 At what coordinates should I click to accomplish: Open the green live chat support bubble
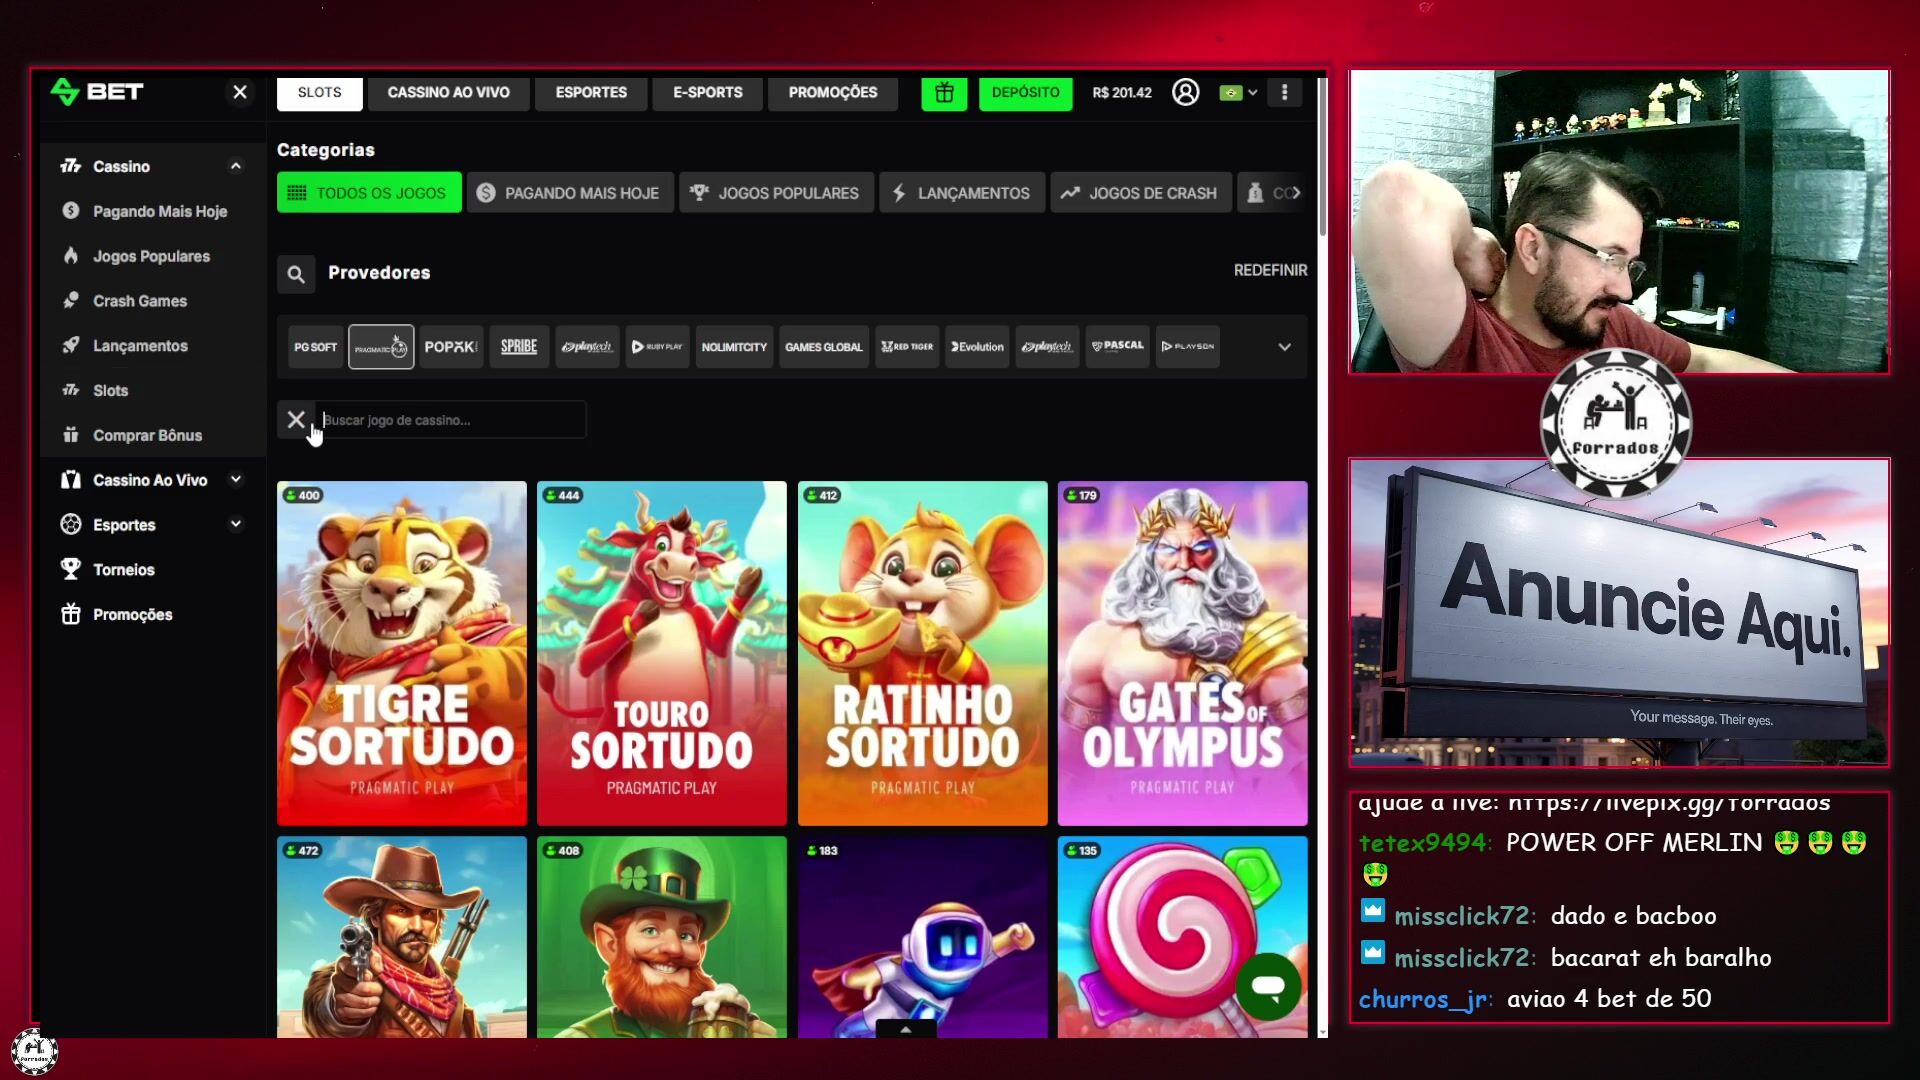(1268, 987)
